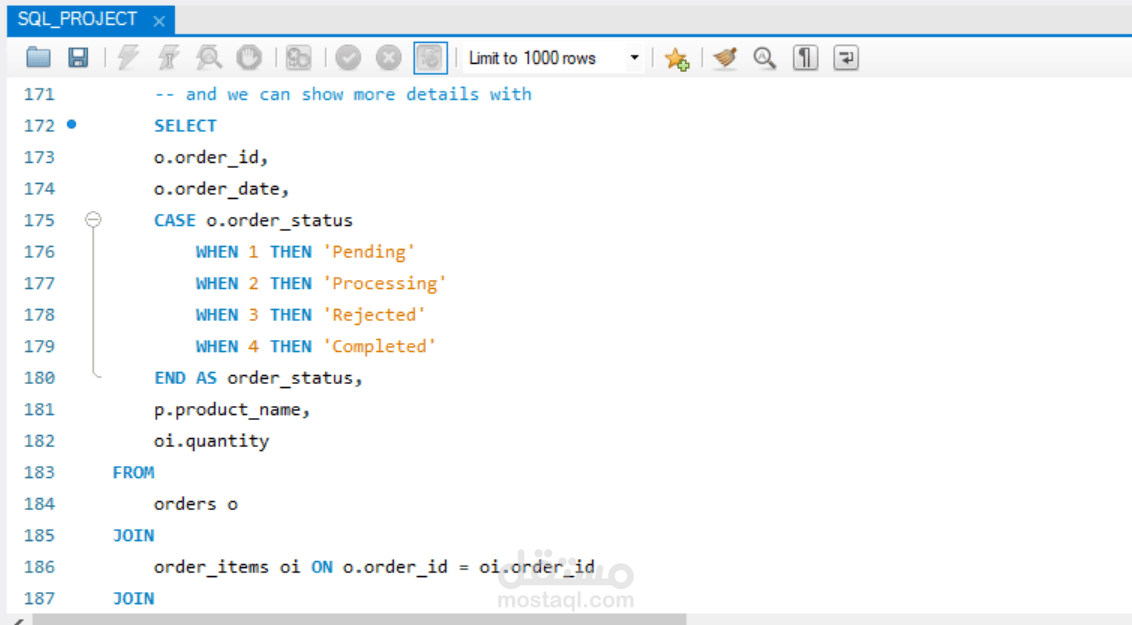Stop the running query
This screenshot has height=625, width=1132.
click(249, 58)
